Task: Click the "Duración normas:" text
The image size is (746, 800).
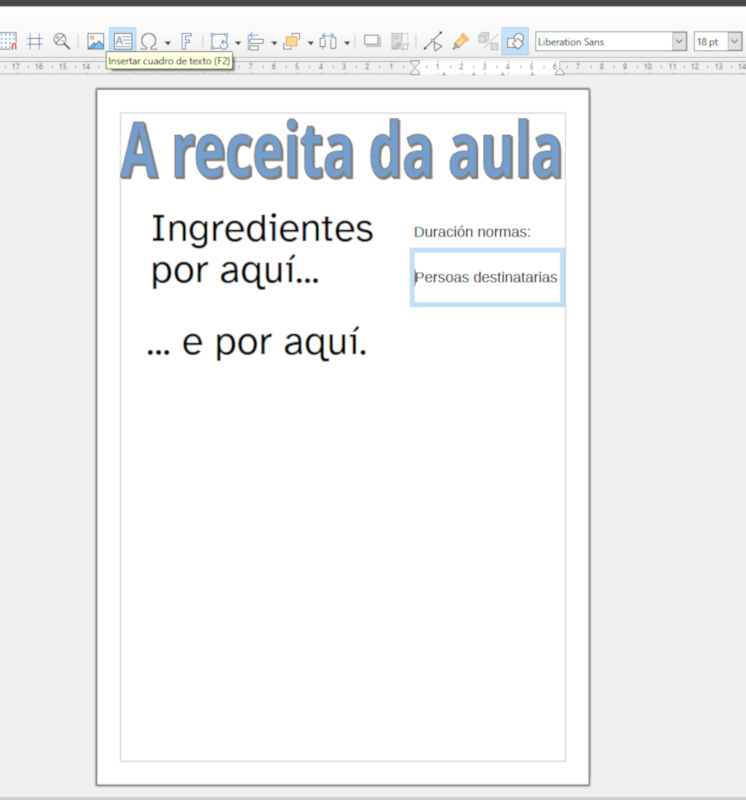Action: [472, 232]
